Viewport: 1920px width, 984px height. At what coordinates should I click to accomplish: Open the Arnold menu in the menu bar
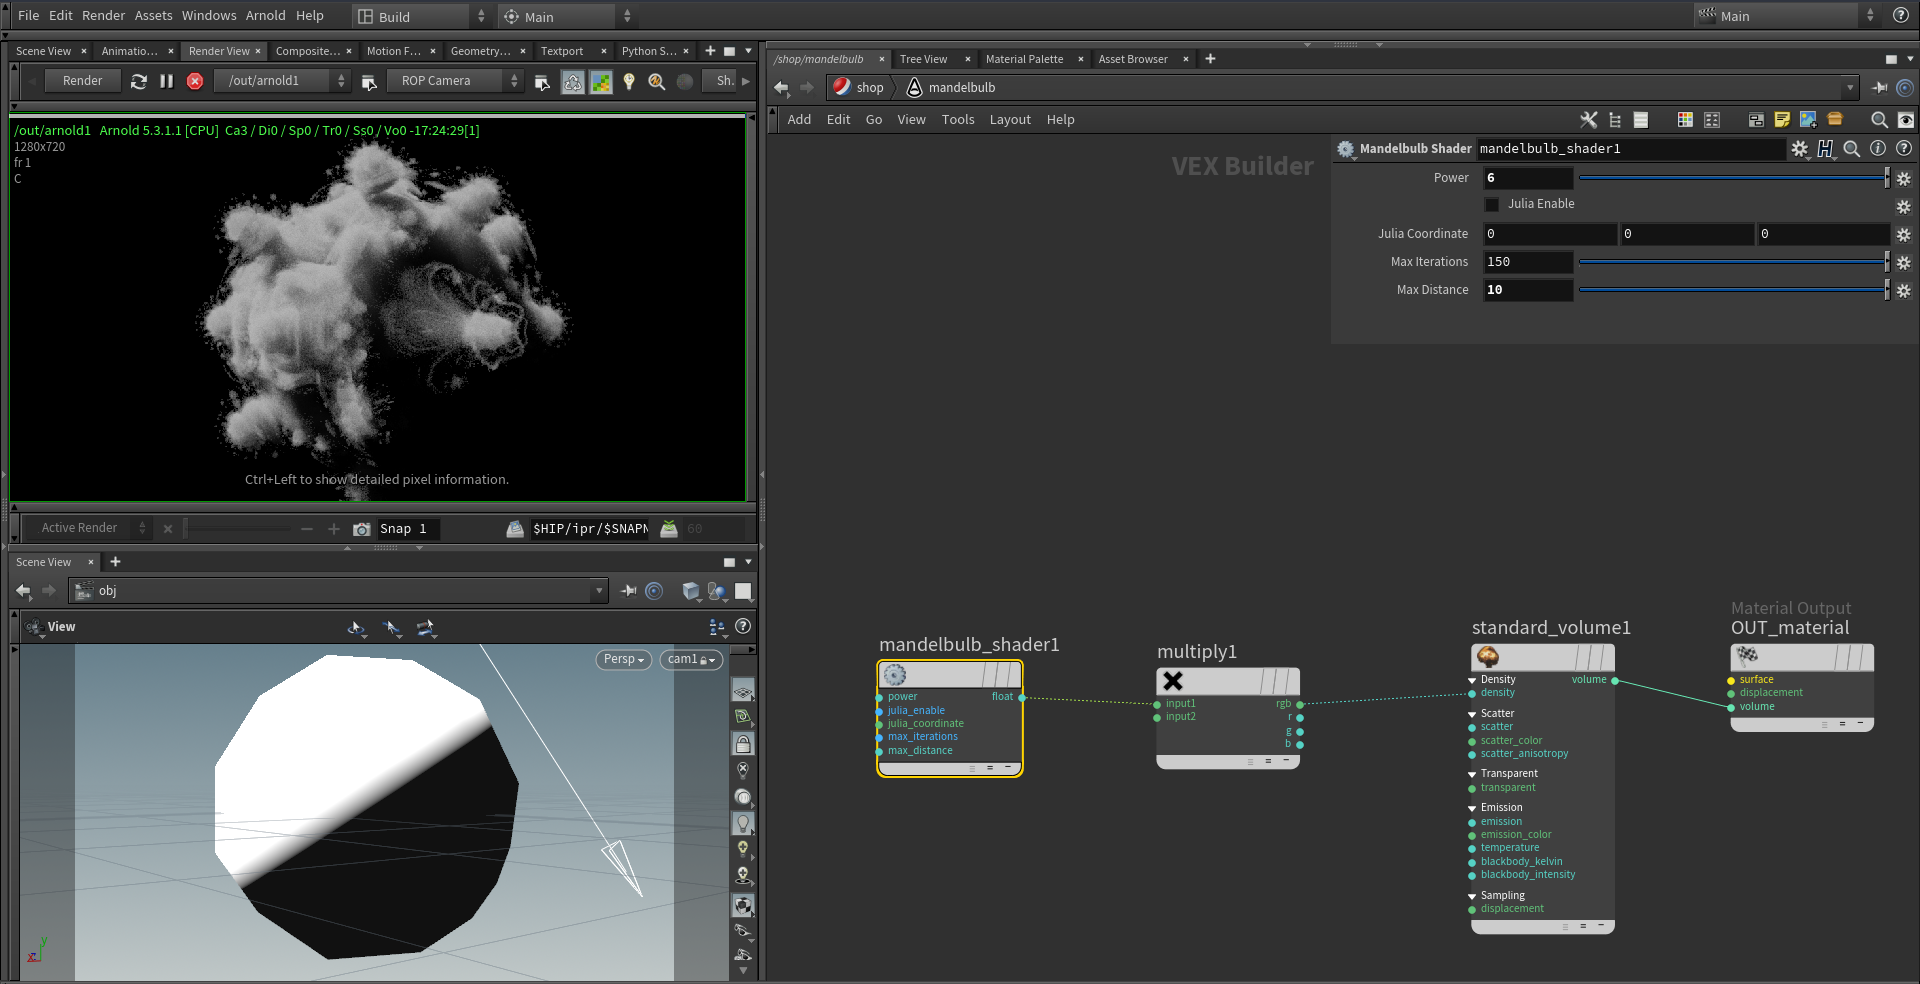pos(266,16)
